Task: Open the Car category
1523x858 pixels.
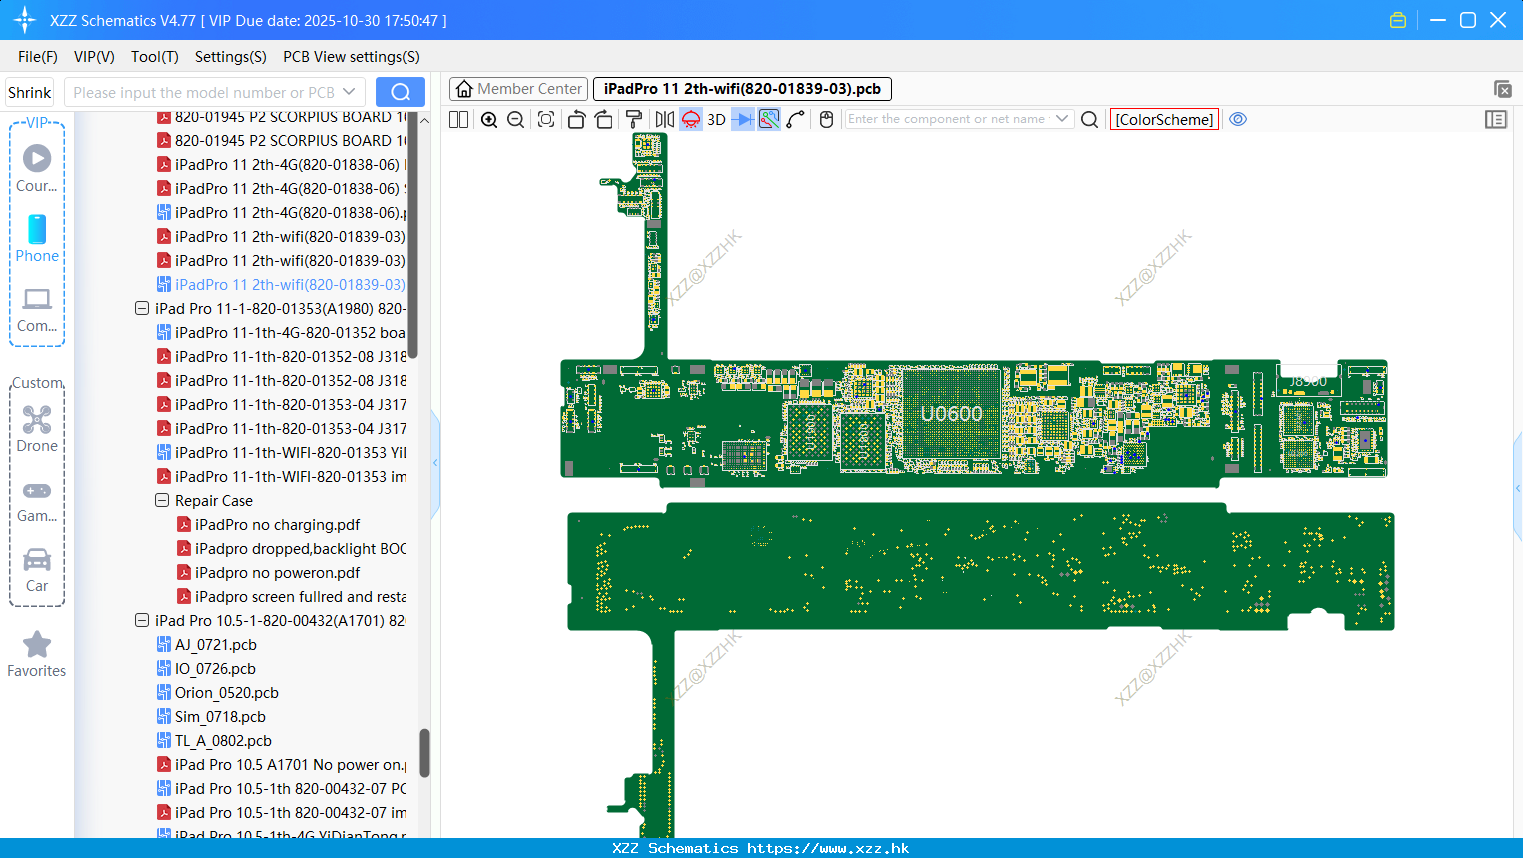Action: (x=37, y=569)
